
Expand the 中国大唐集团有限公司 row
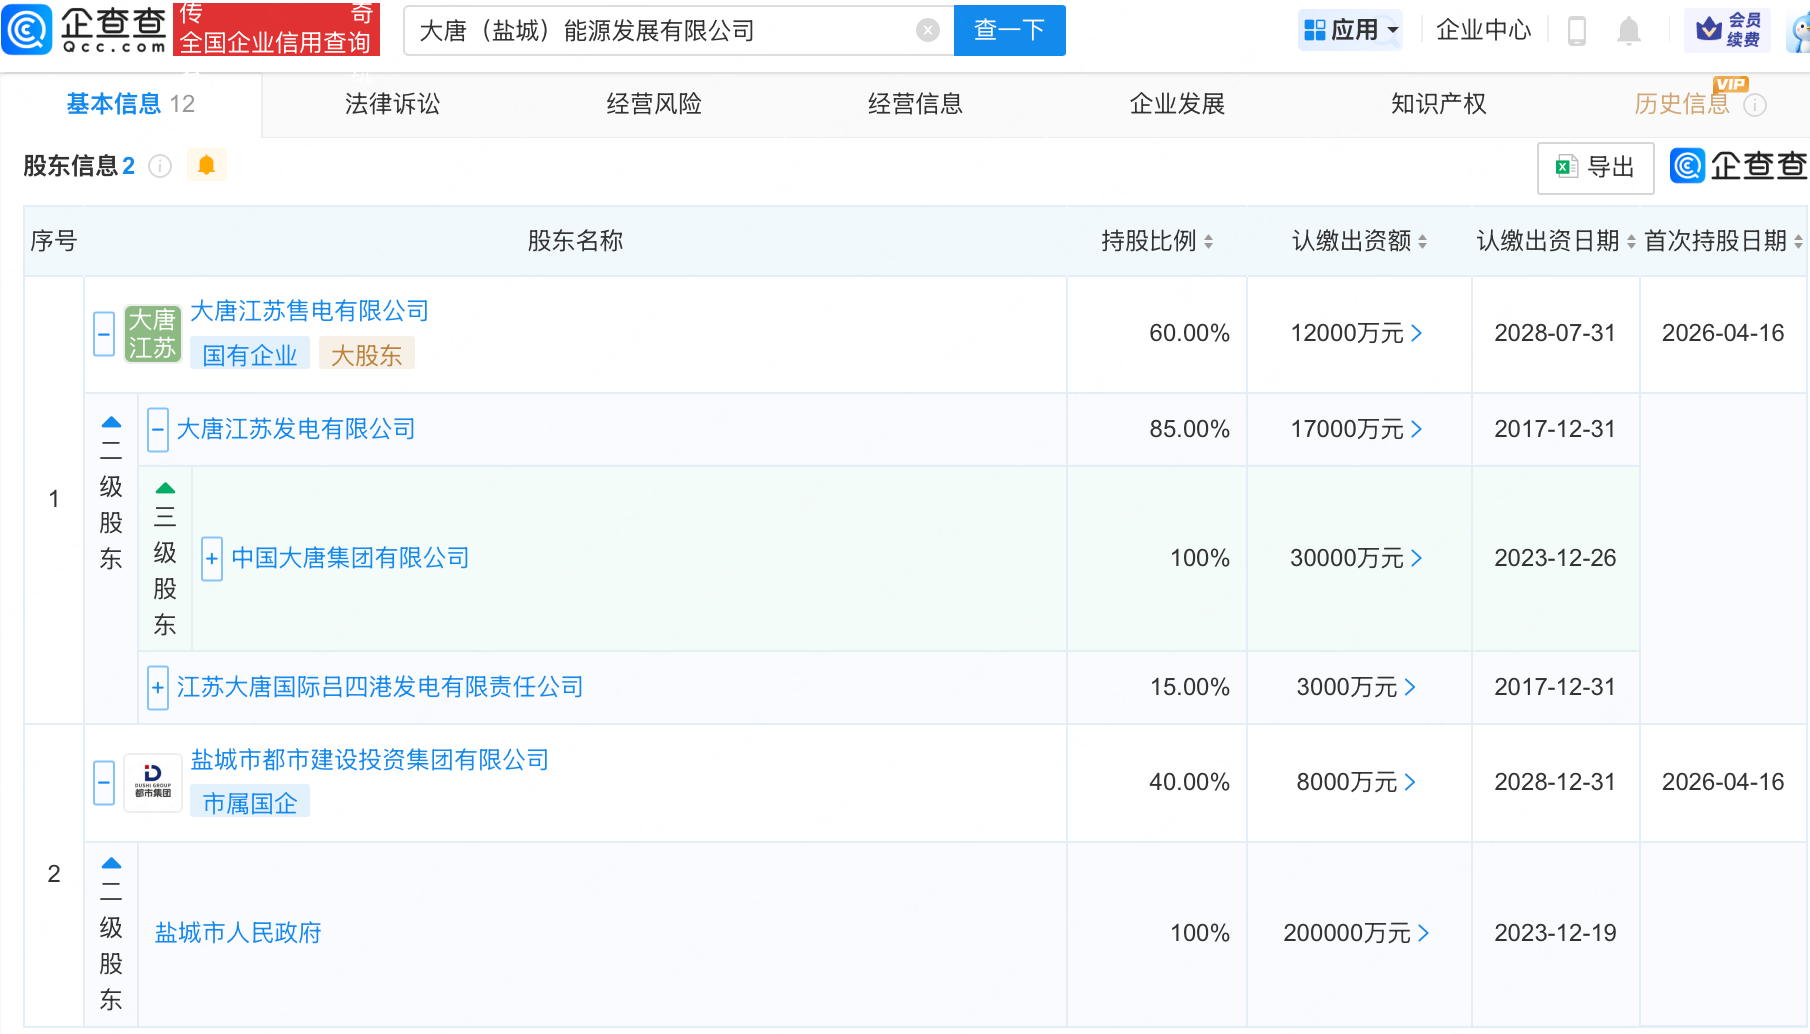pyautogui.click(x=212, y=558)
